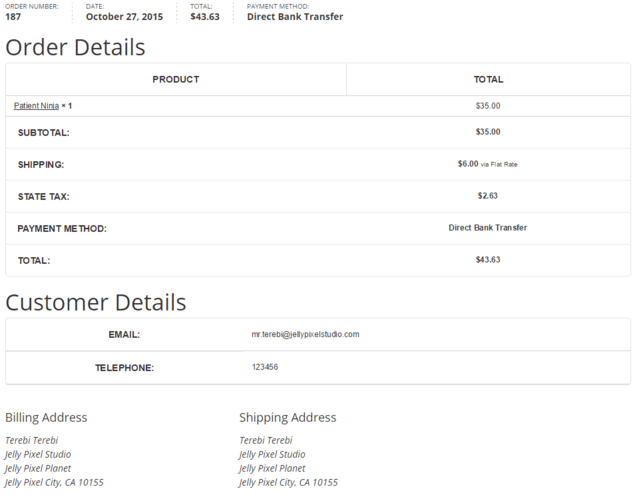Click the header total $43.63
638x500 pixels.
click(x=205, y=17)
